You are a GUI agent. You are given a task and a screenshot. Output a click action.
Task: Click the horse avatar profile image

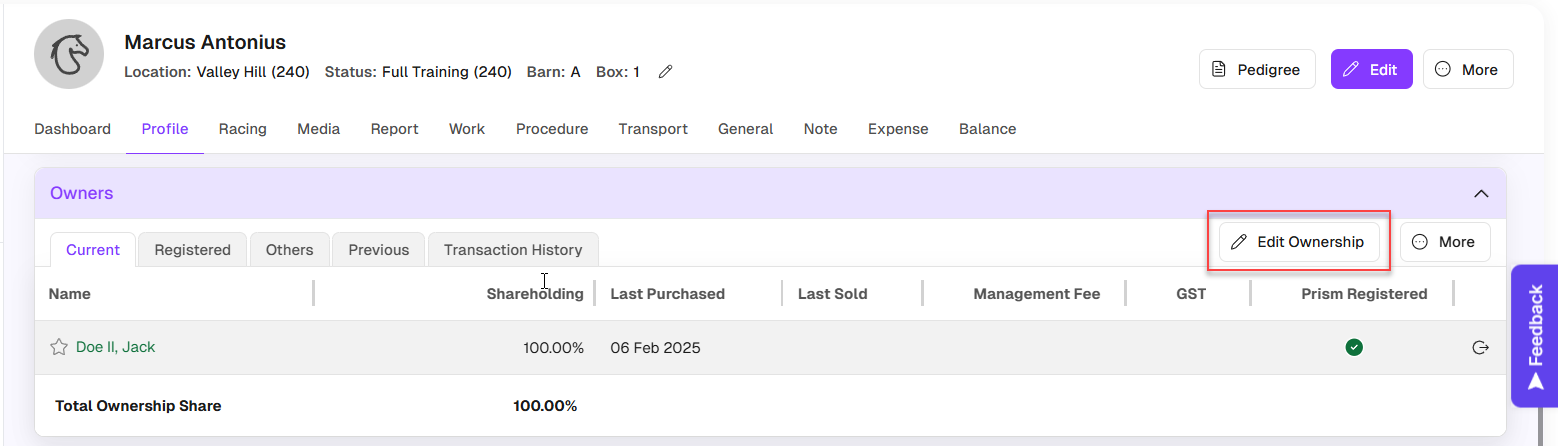70,55
